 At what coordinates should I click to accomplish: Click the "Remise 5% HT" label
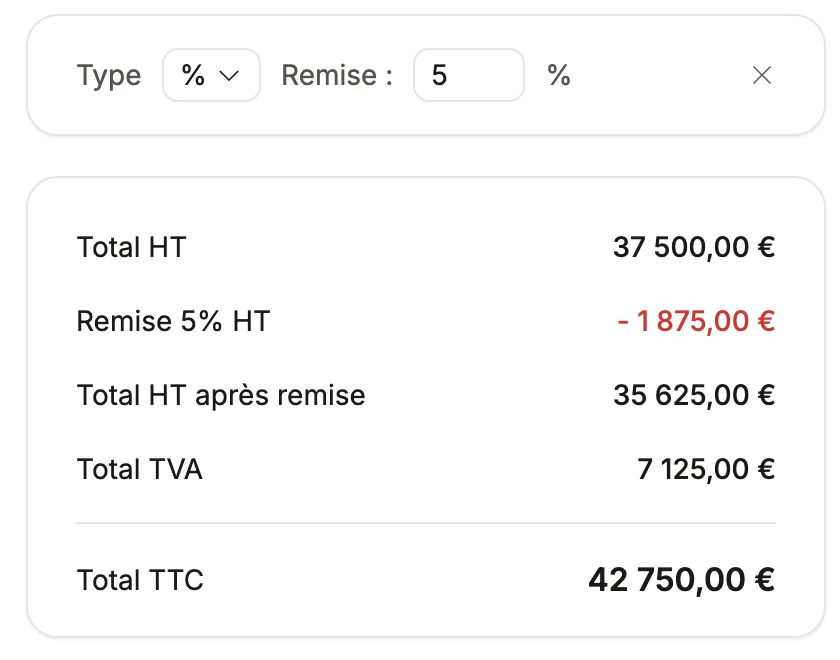(173, 321)
